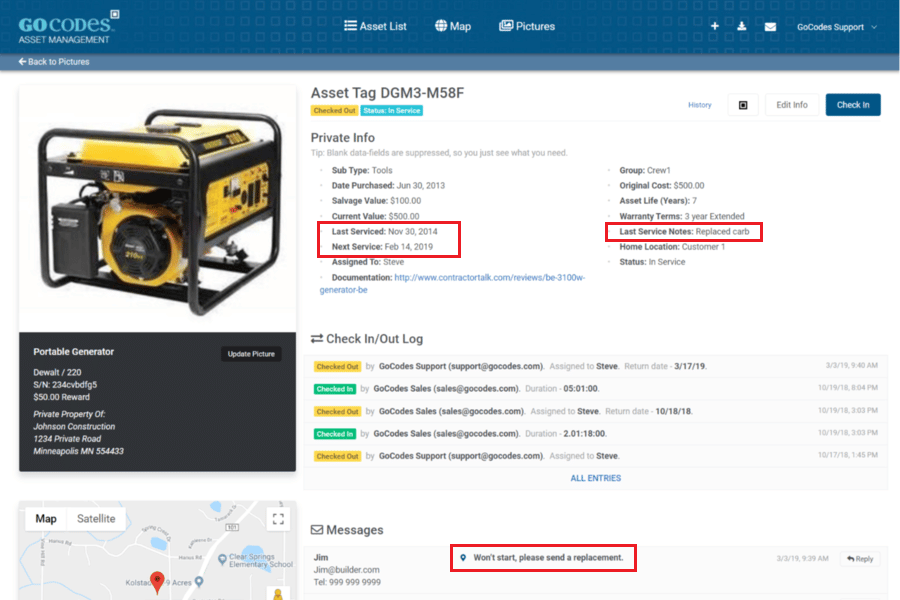
Task: Open the Asset List menu
Action: point(375,26)
